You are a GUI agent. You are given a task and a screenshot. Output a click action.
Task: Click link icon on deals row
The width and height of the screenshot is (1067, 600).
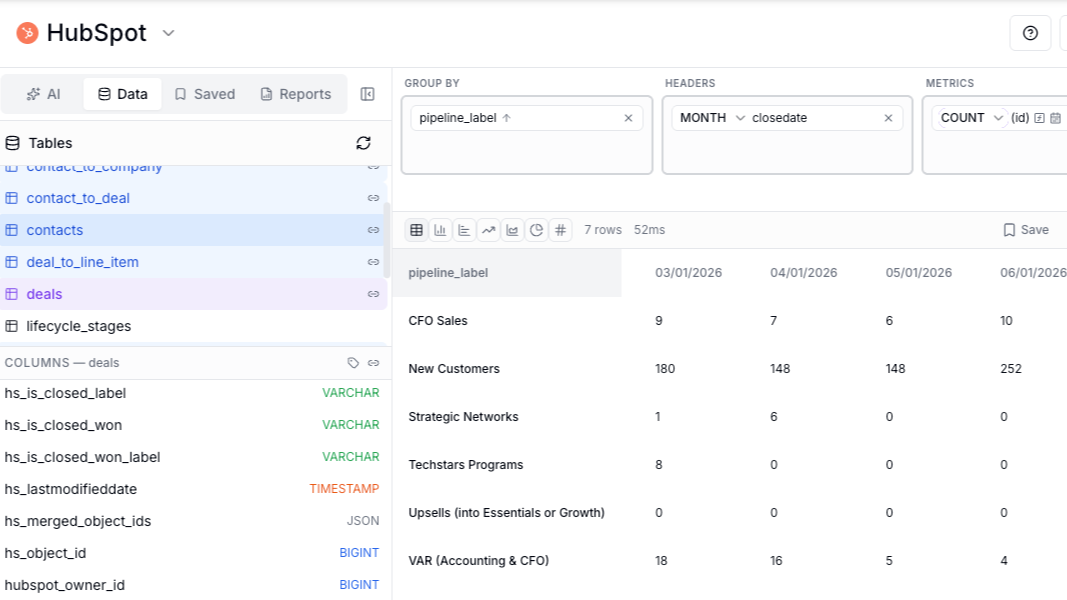374,294
